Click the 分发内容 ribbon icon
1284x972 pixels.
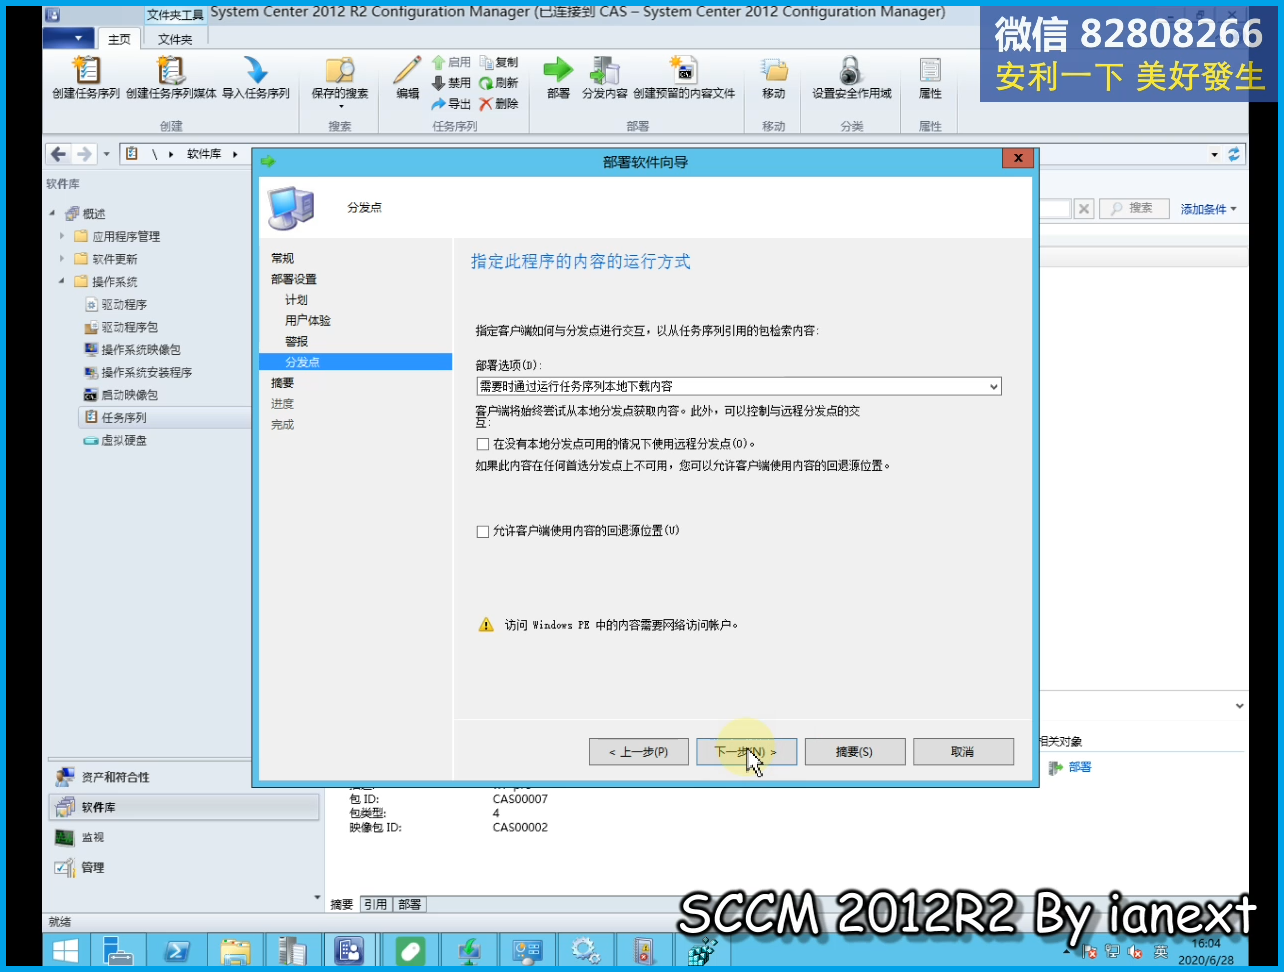[605, 70]
